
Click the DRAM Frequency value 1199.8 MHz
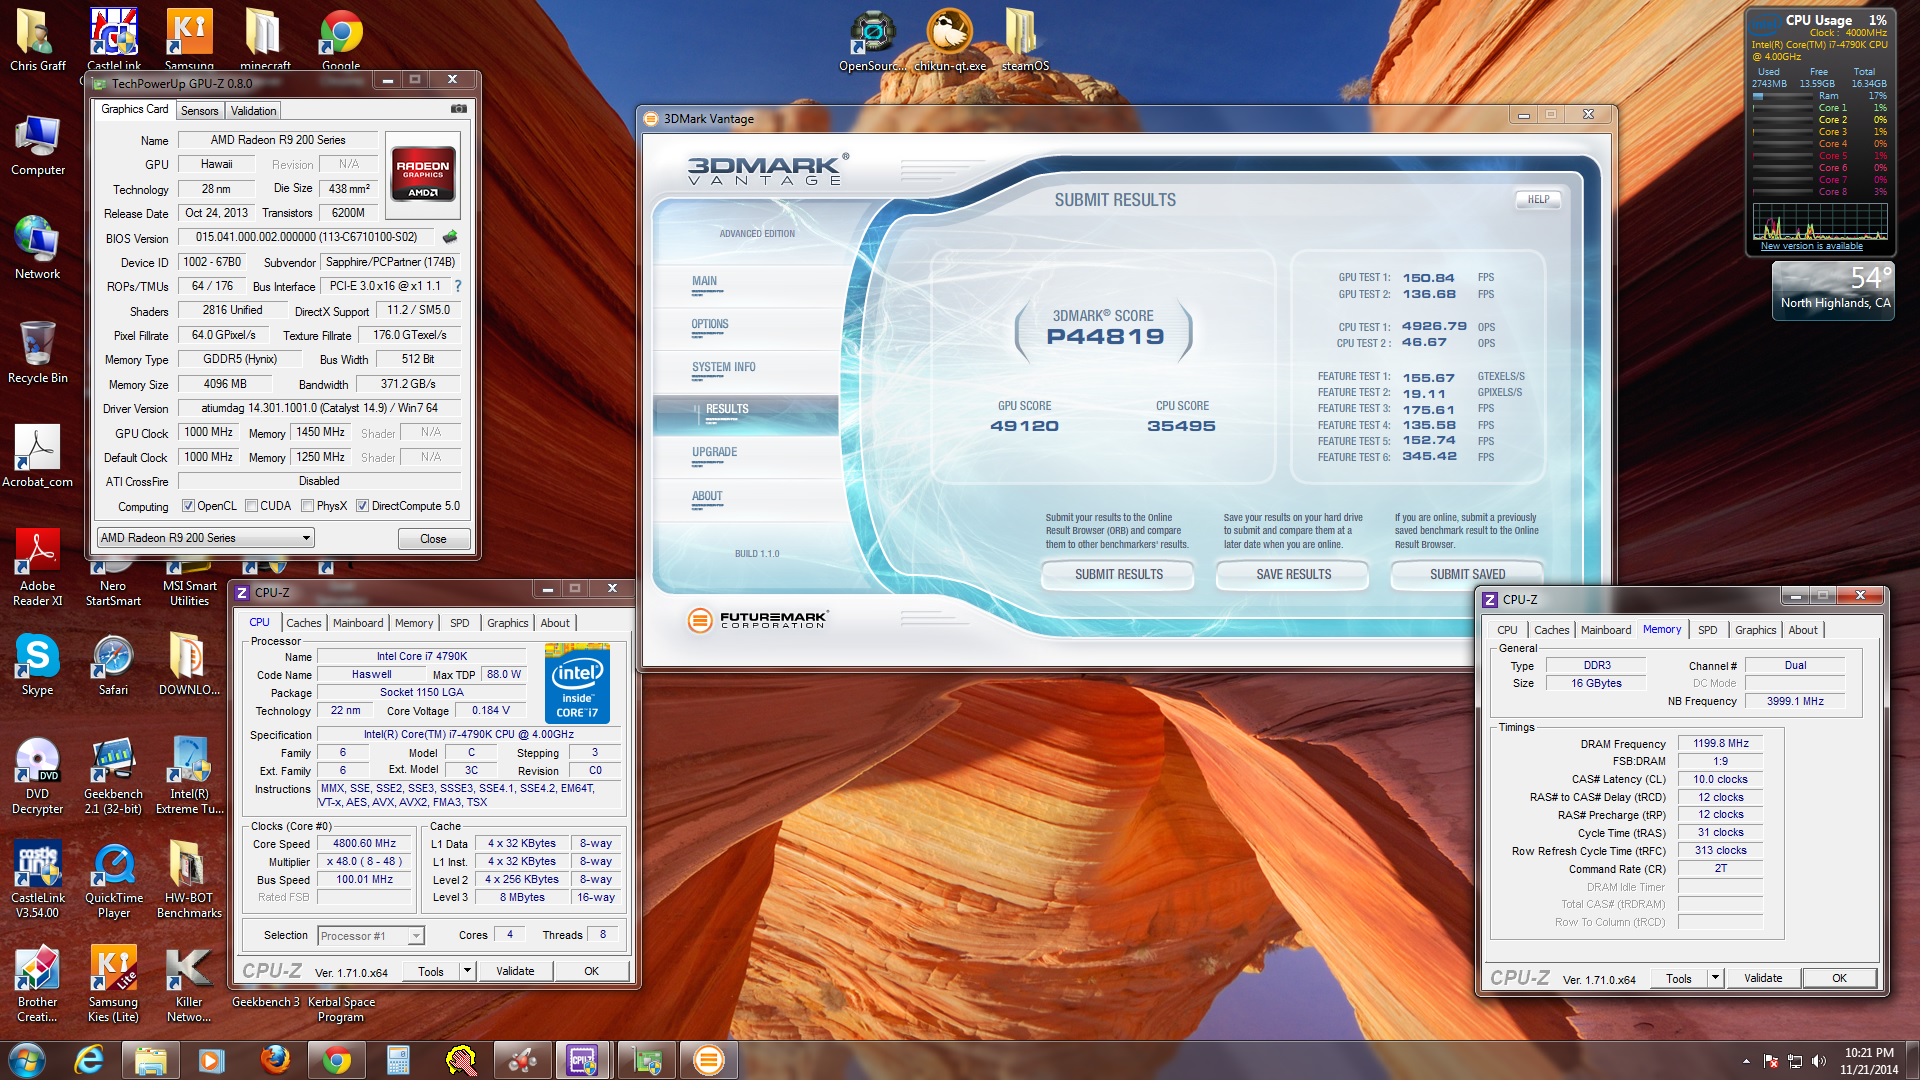pos(1720,744)
